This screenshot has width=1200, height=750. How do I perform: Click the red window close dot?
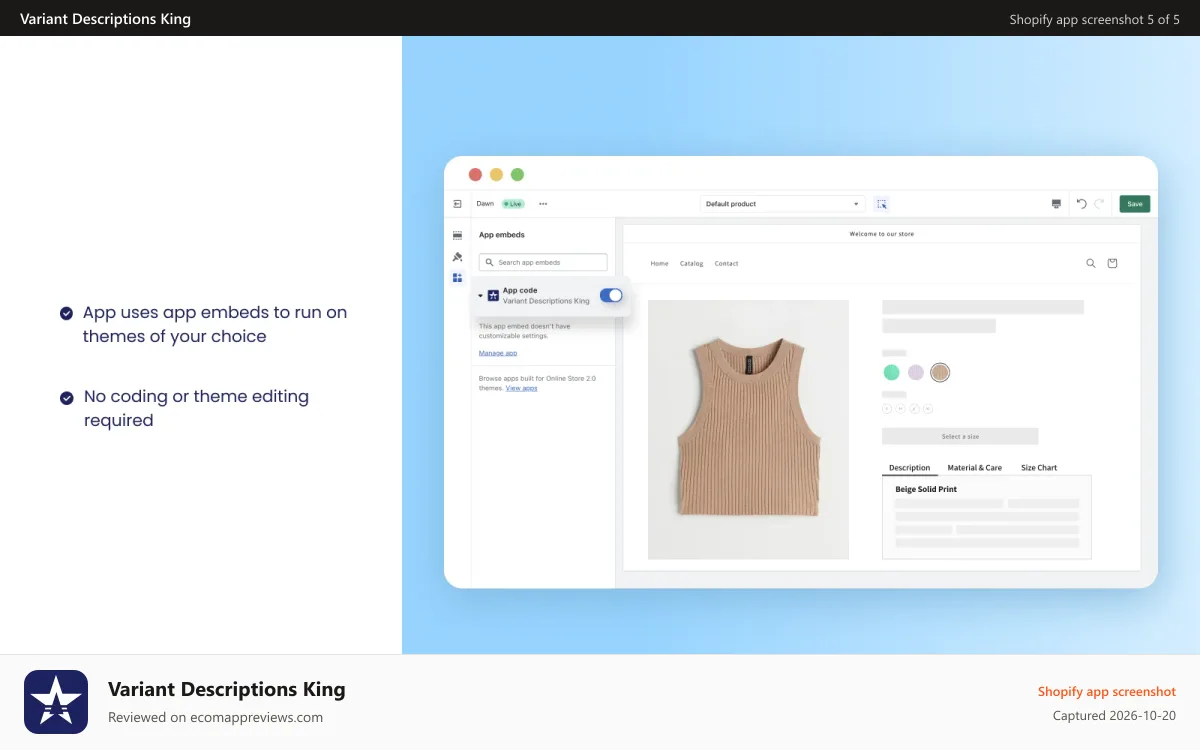[x=475, y=174]
